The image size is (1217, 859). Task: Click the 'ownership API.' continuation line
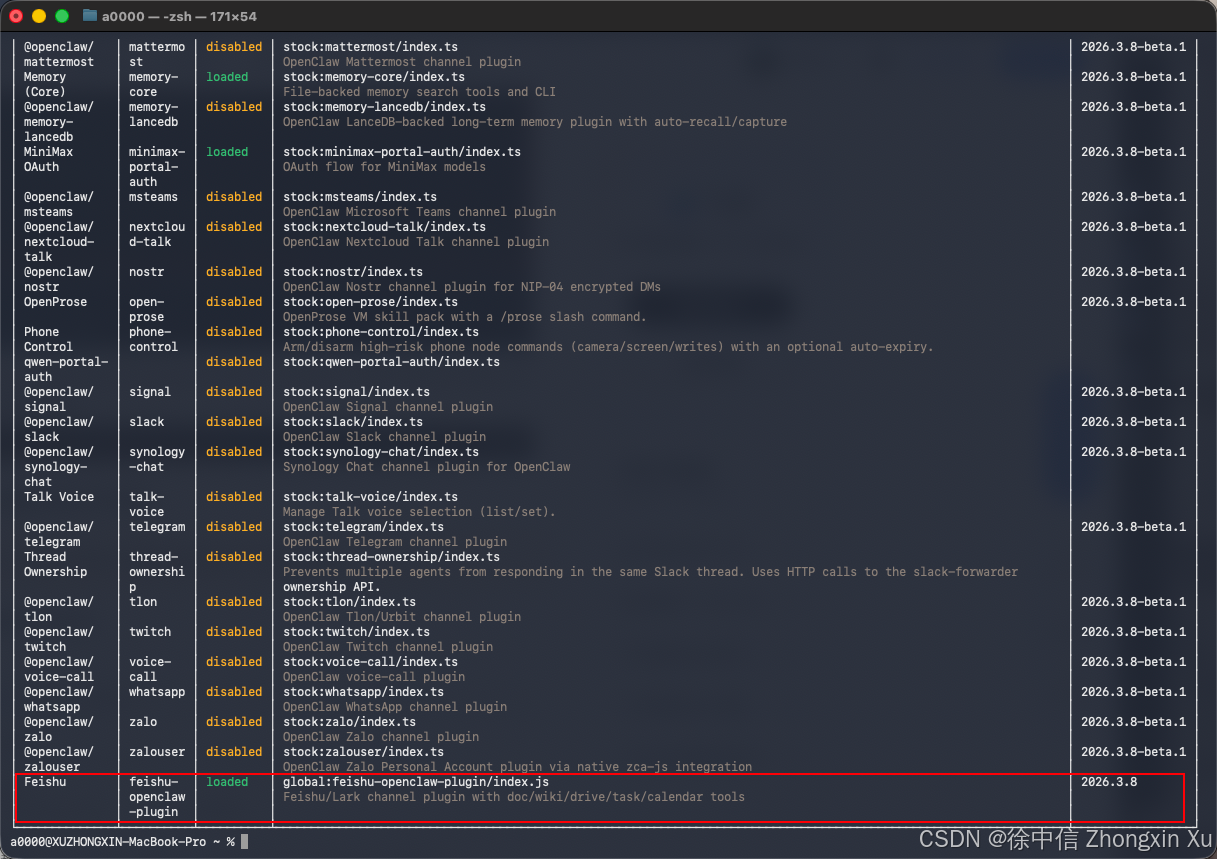pos(332,587)
